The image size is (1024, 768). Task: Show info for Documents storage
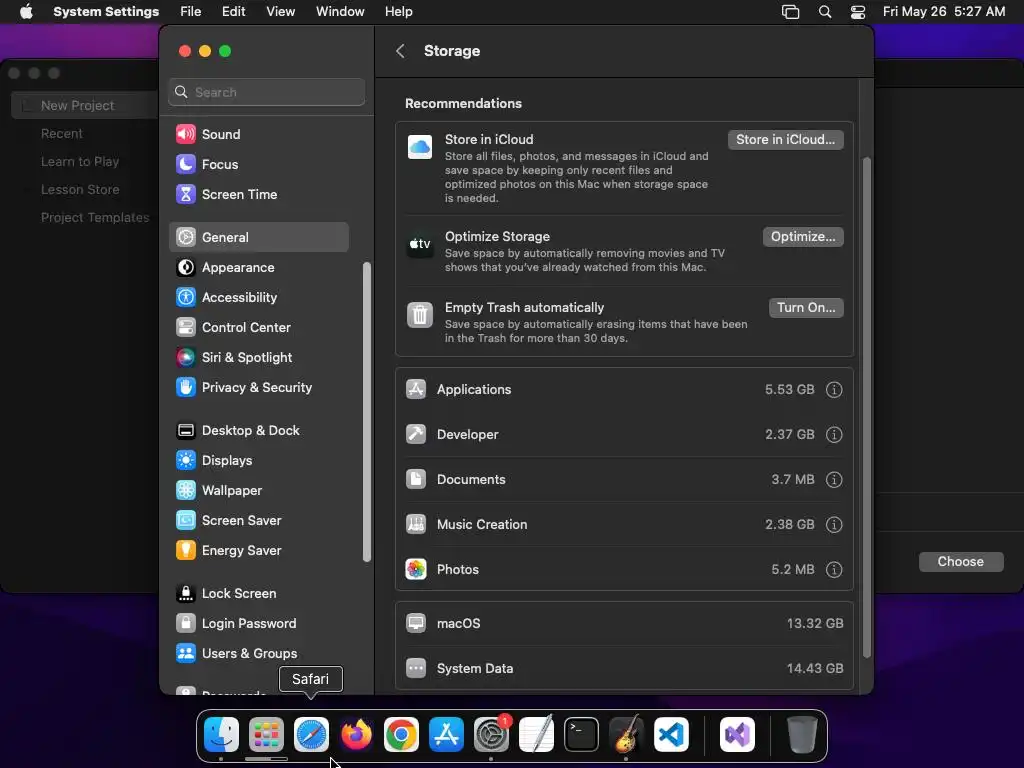[834, 480]
